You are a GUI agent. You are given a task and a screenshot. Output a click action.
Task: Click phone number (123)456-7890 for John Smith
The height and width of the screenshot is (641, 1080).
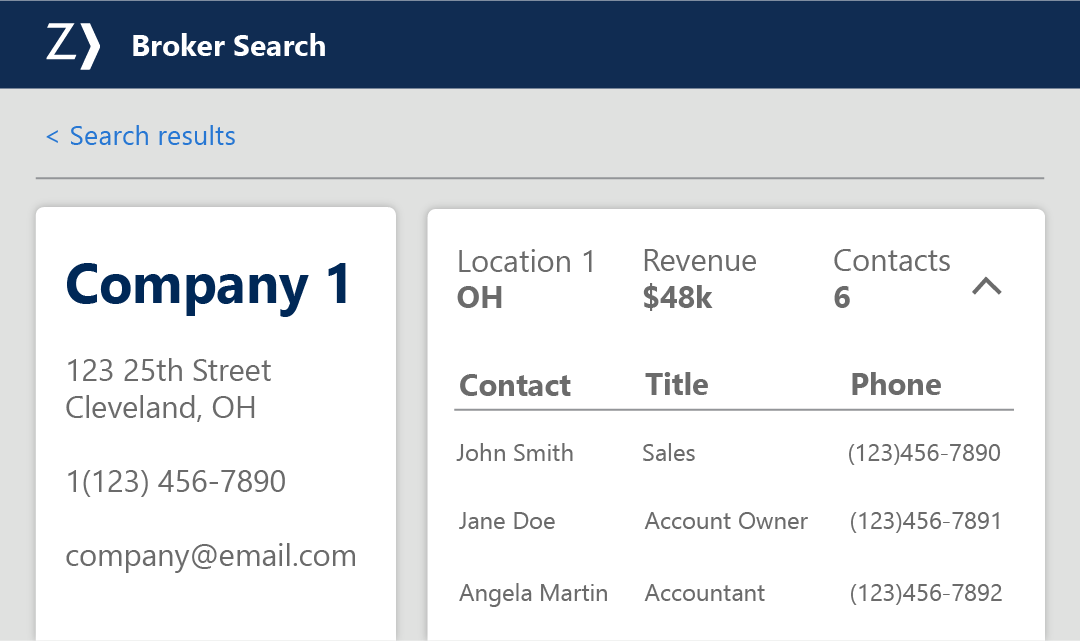[924, 453]
